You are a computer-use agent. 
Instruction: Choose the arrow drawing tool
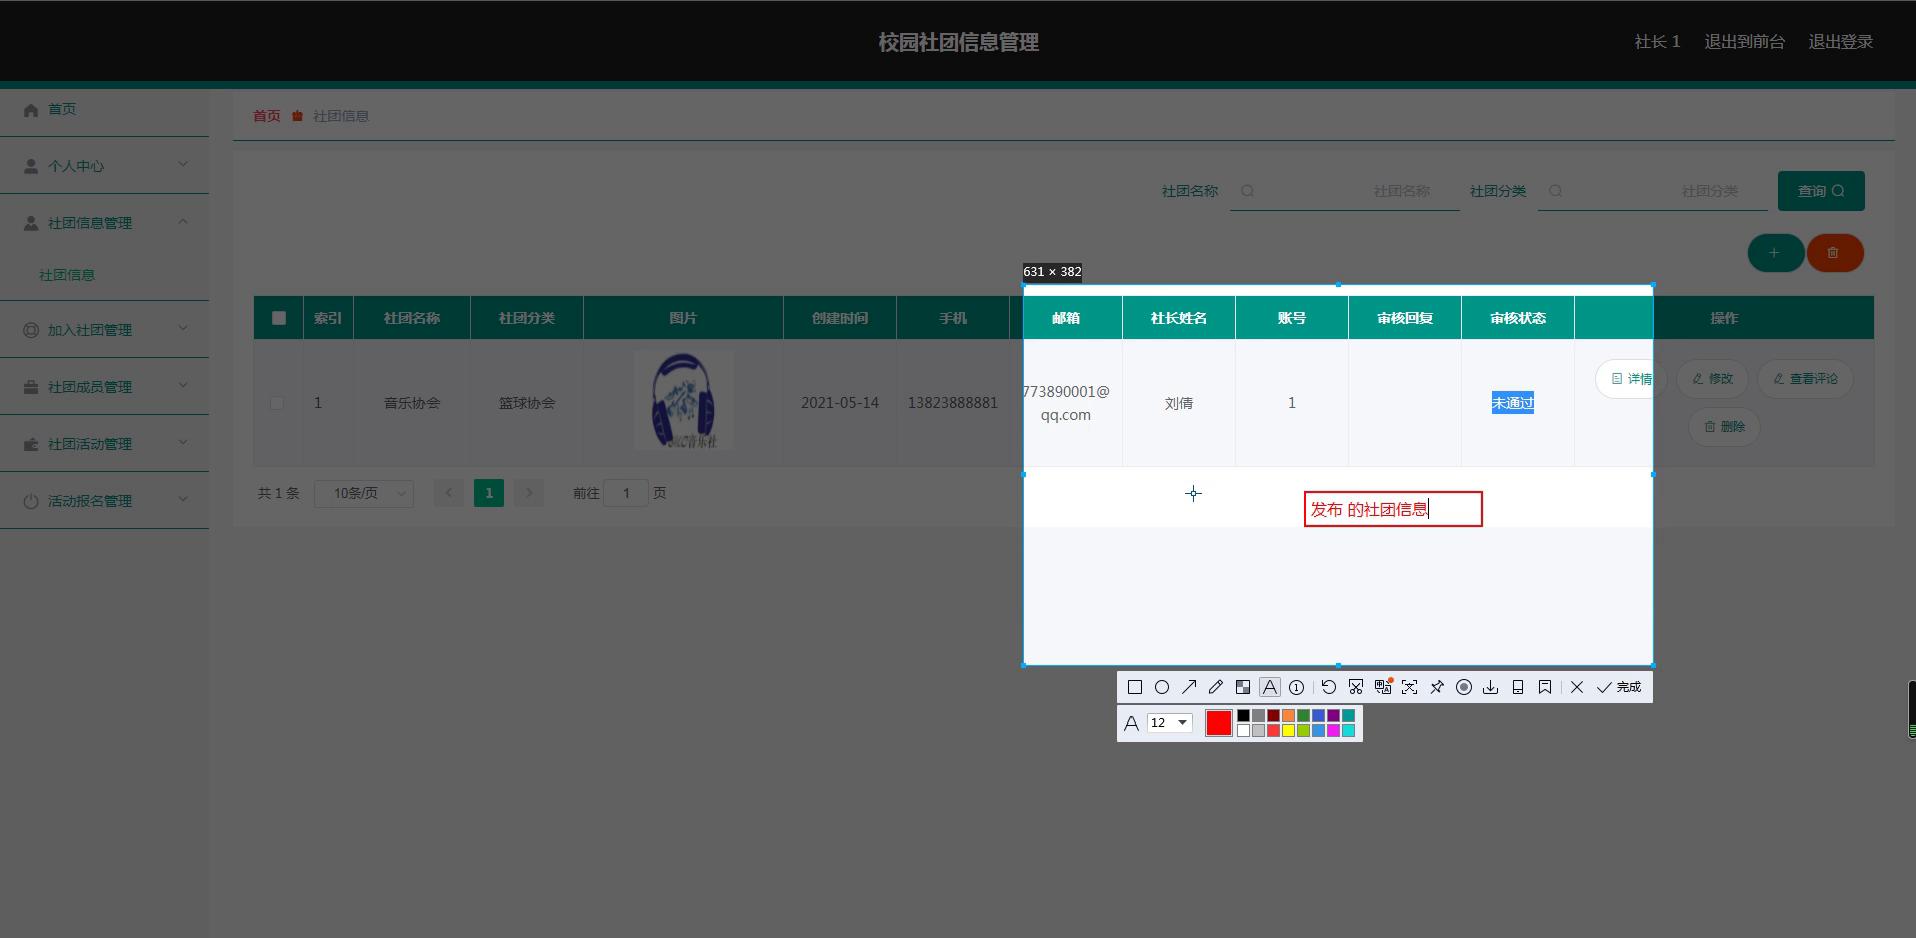point(1189,687)
